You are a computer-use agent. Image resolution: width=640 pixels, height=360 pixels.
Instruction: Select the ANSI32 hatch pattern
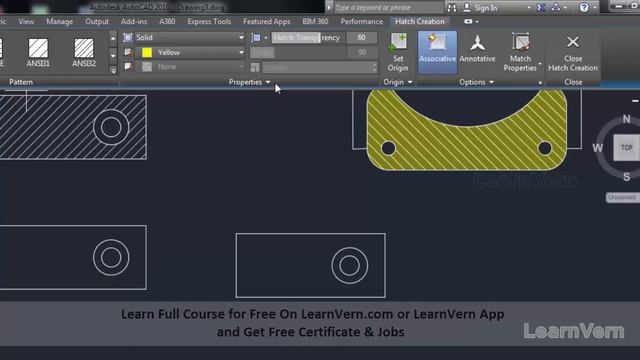pyautogui.click(x=84, y=52)
